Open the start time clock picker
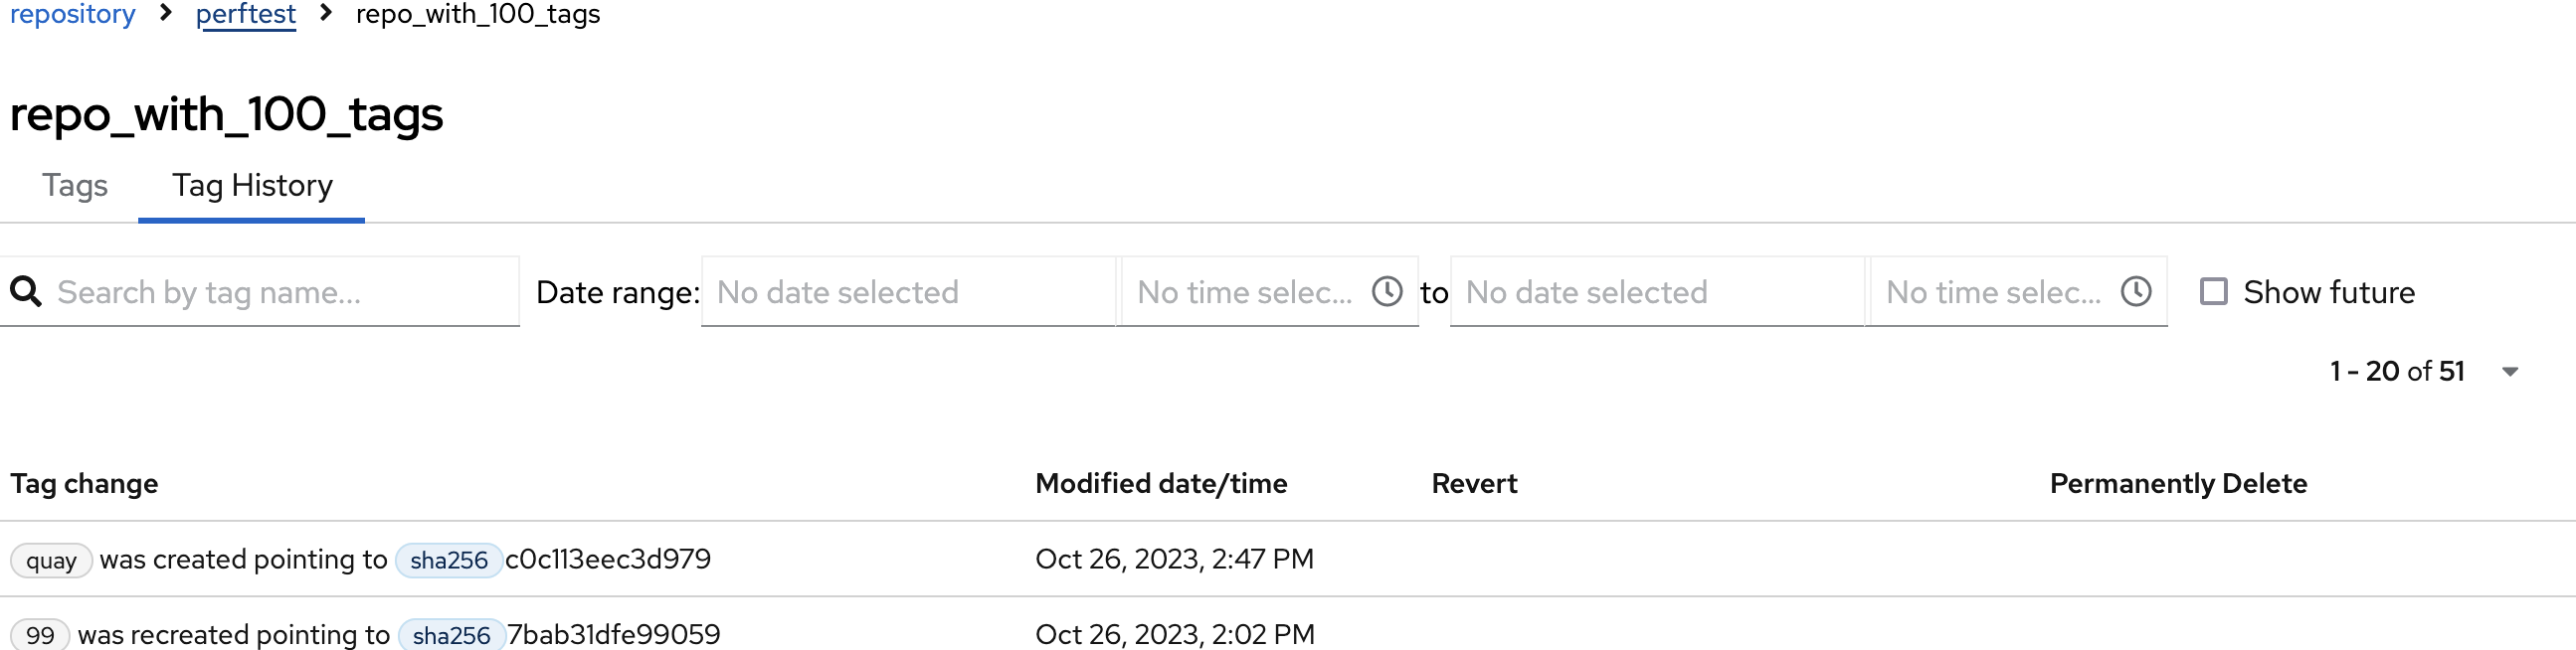The image size is (2576, 650). [1386, 292]
